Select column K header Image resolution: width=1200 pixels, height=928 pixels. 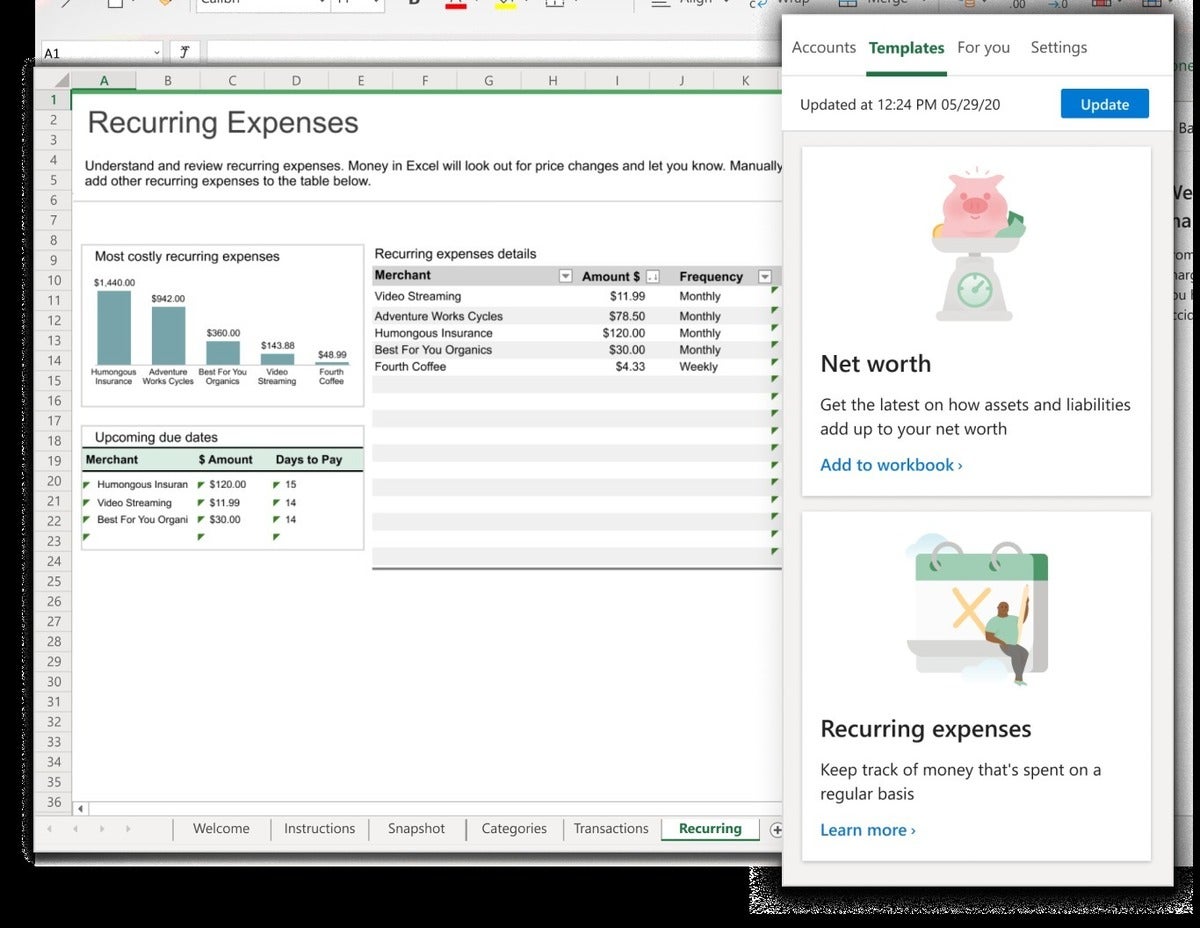coord(745,81)
